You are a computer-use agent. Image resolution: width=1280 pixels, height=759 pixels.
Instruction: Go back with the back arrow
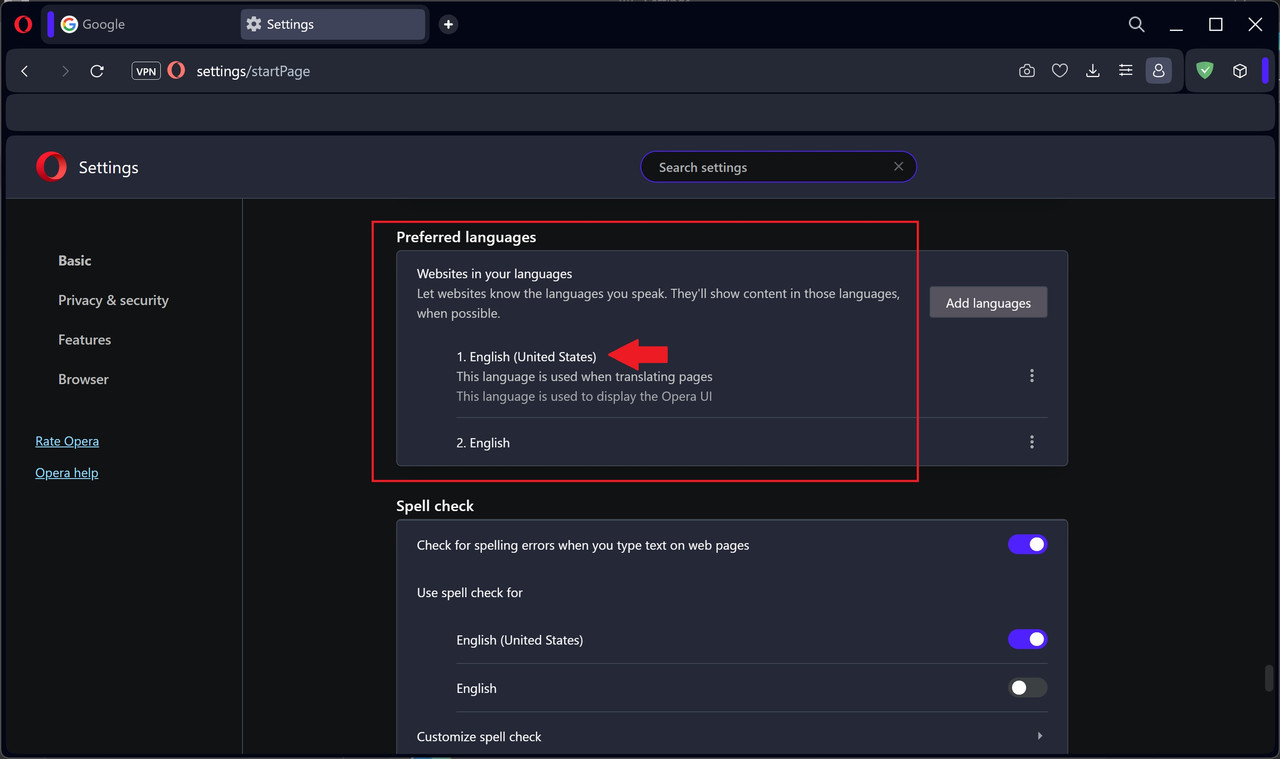25,71
